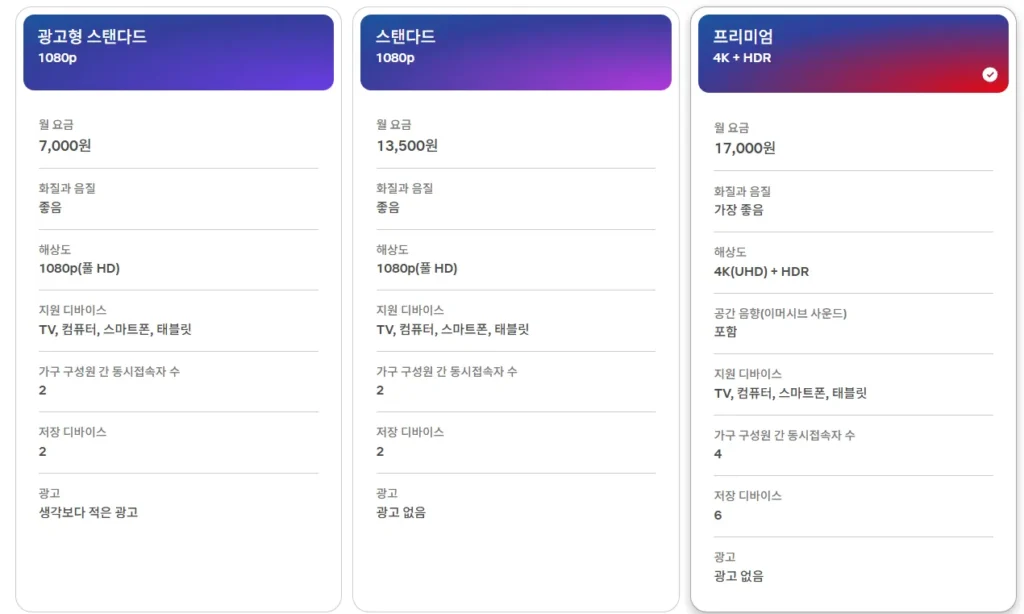Click 1080p(풀 HD) resolution on 스탠다드

coord(409,267)
